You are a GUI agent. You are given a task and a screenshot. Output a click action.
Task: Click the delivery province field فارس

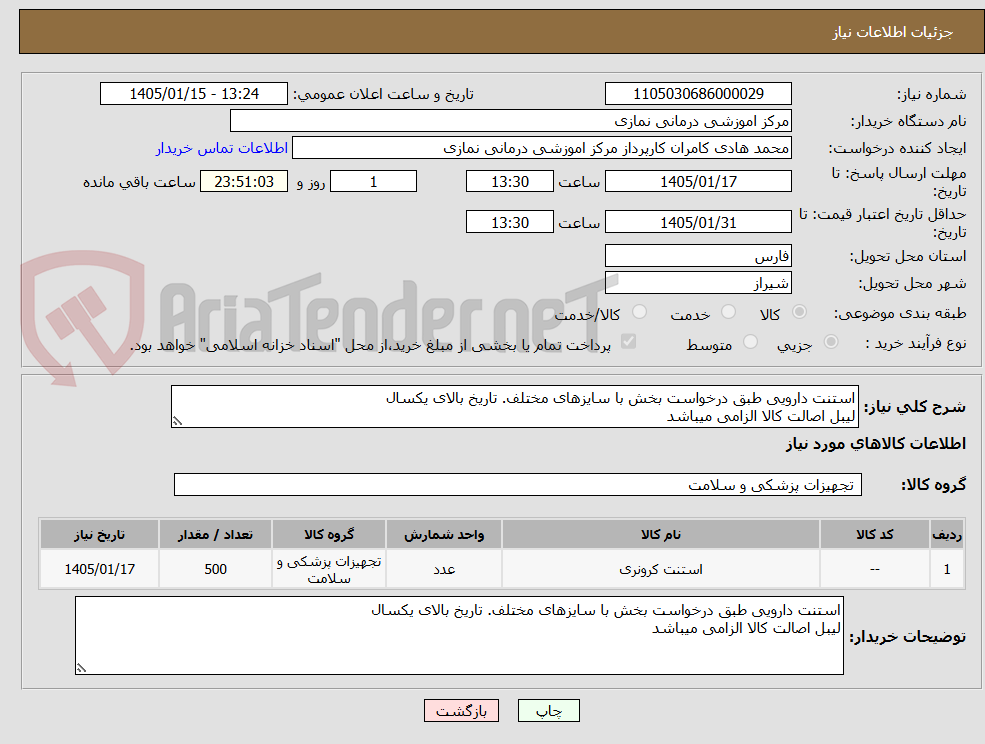pos(698,256)
